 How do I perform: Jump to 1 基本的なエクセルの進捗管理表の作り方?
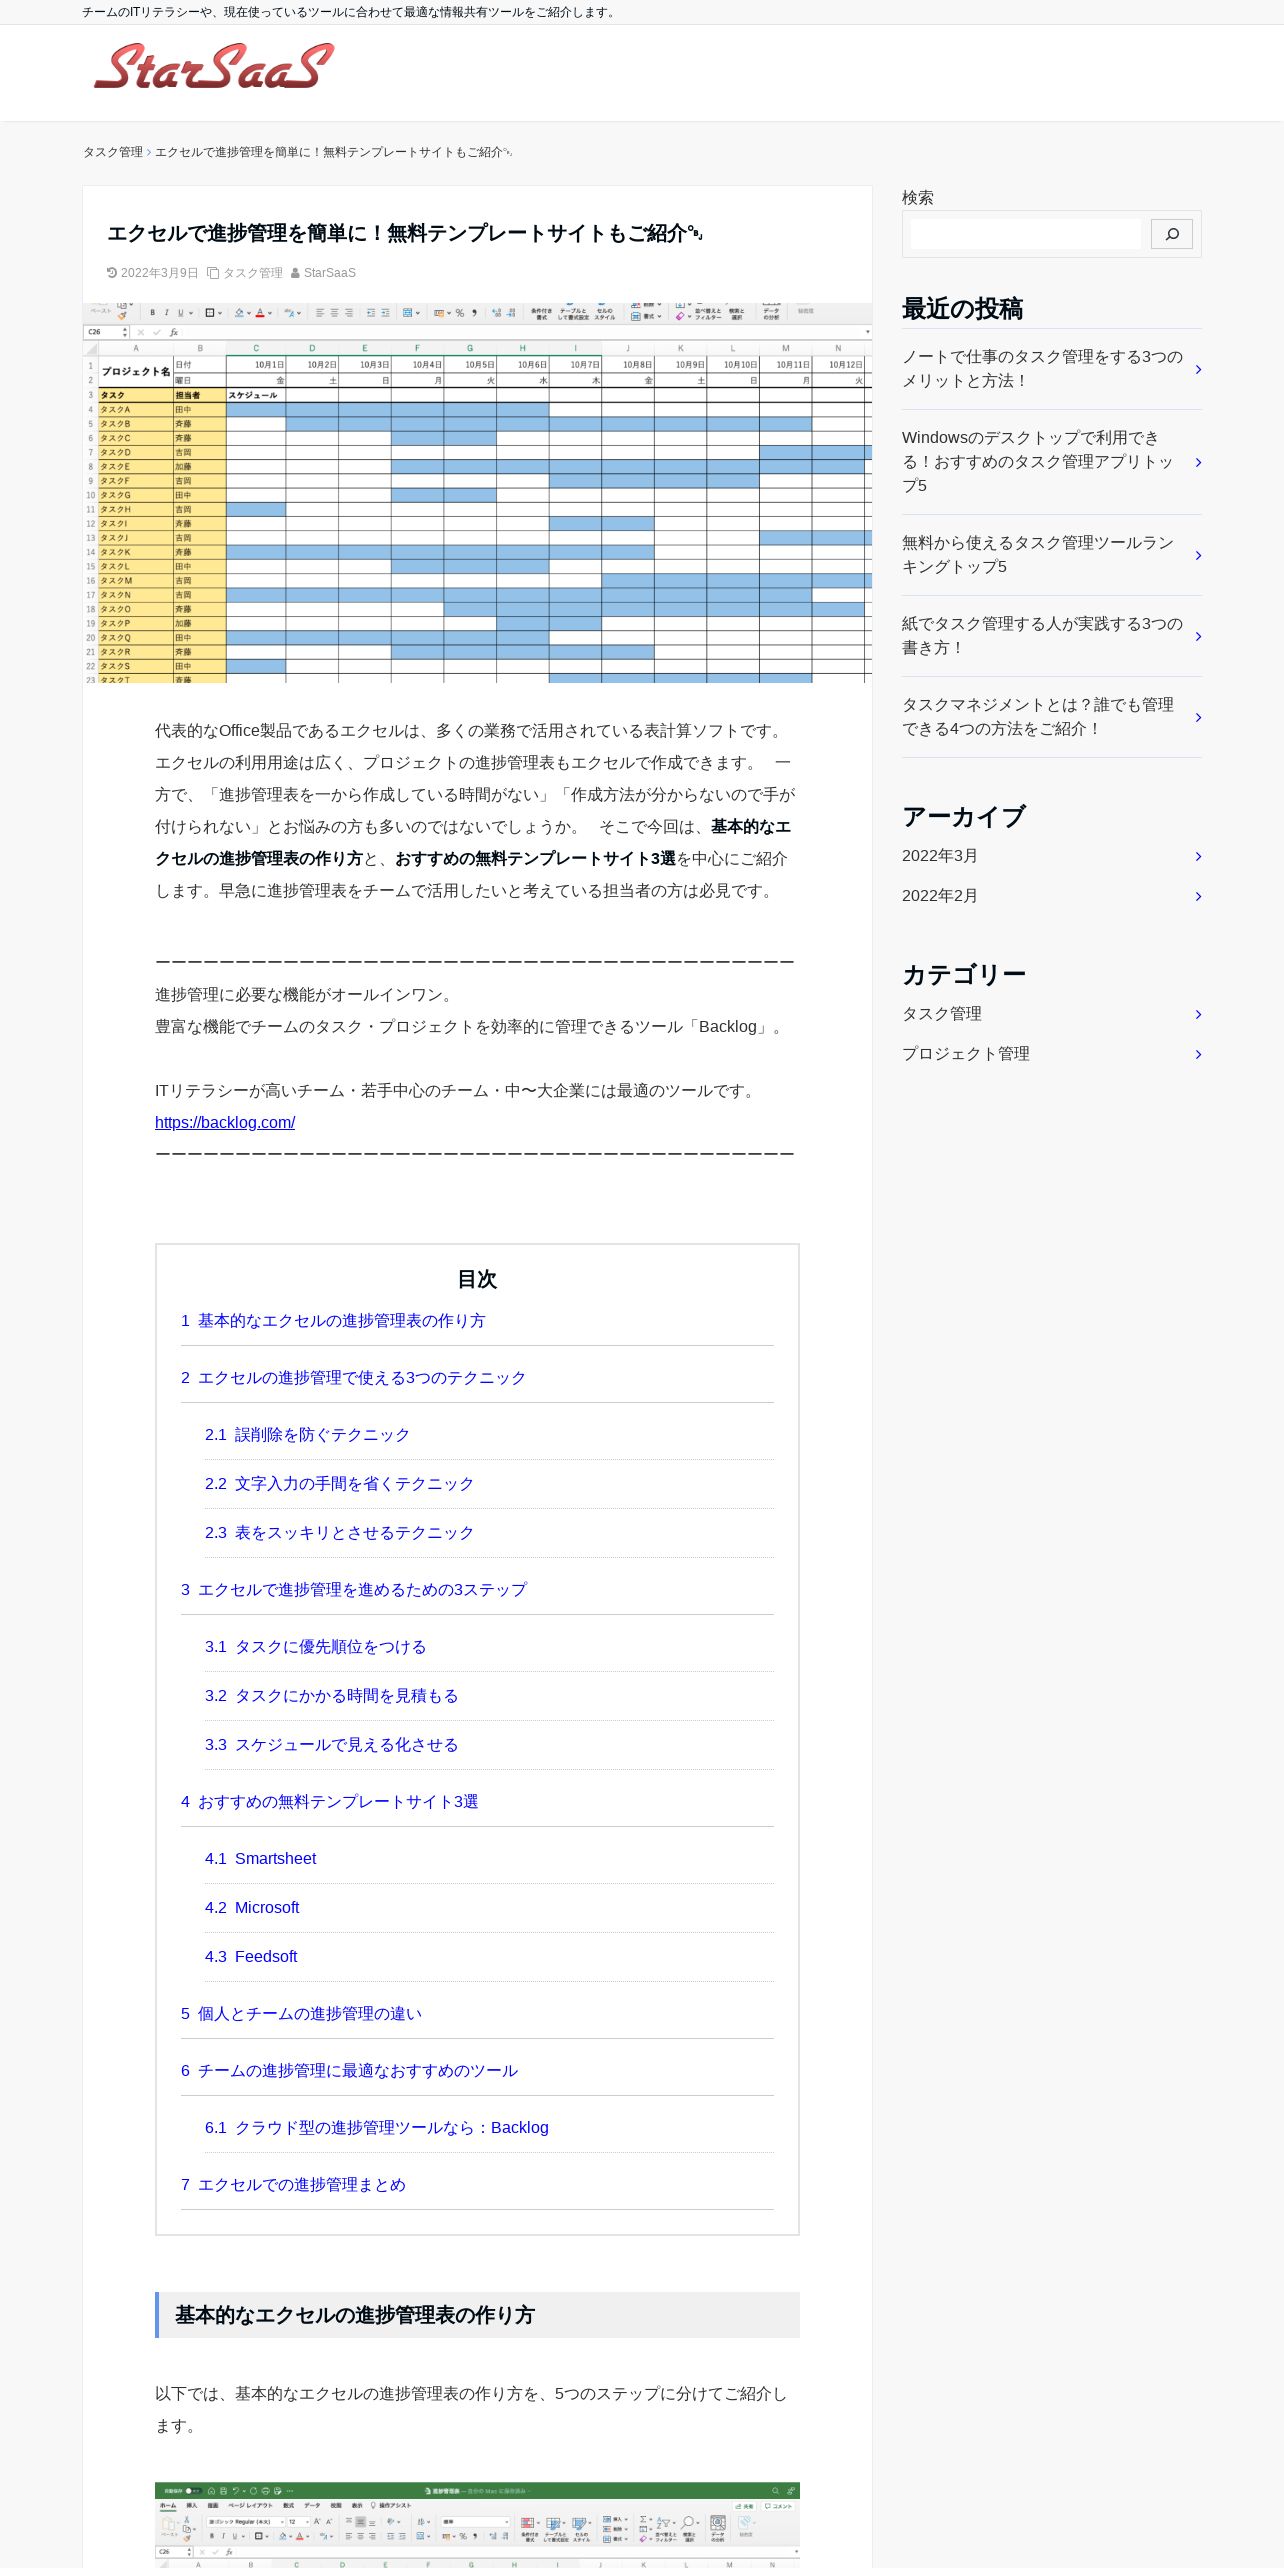[x=333, y=1321]
